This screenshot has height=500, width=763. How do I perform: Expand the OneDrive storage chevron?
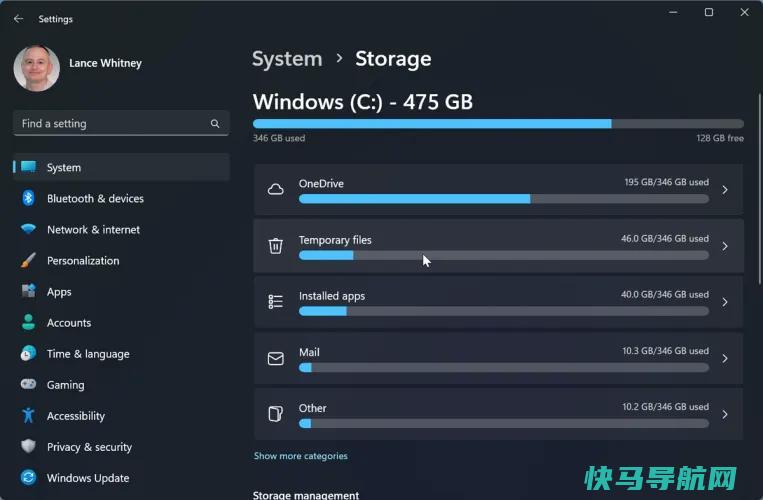point(725,190)
